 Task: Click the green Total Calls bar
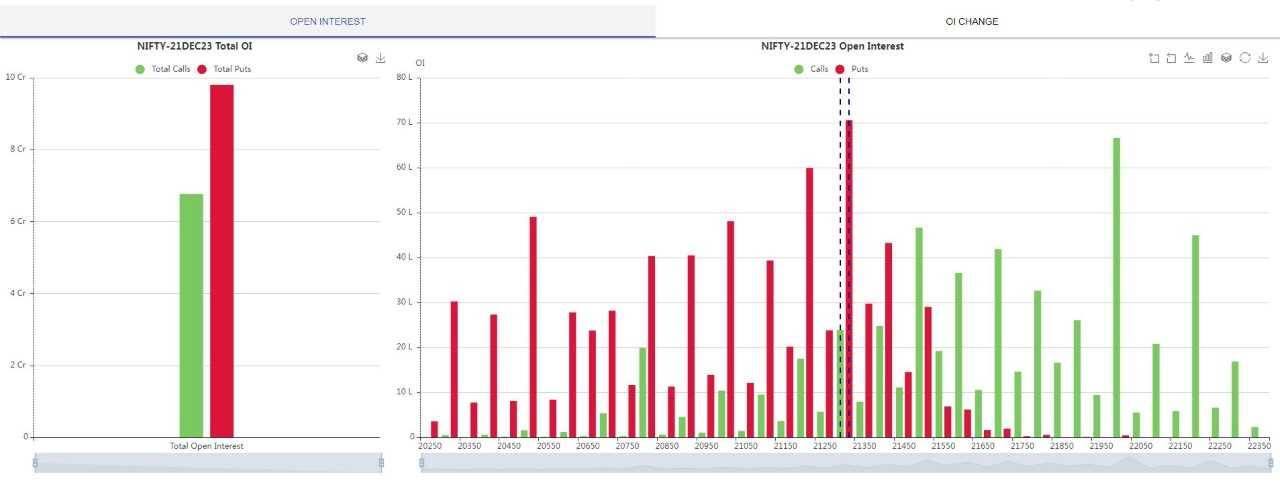tap(191, 315)
